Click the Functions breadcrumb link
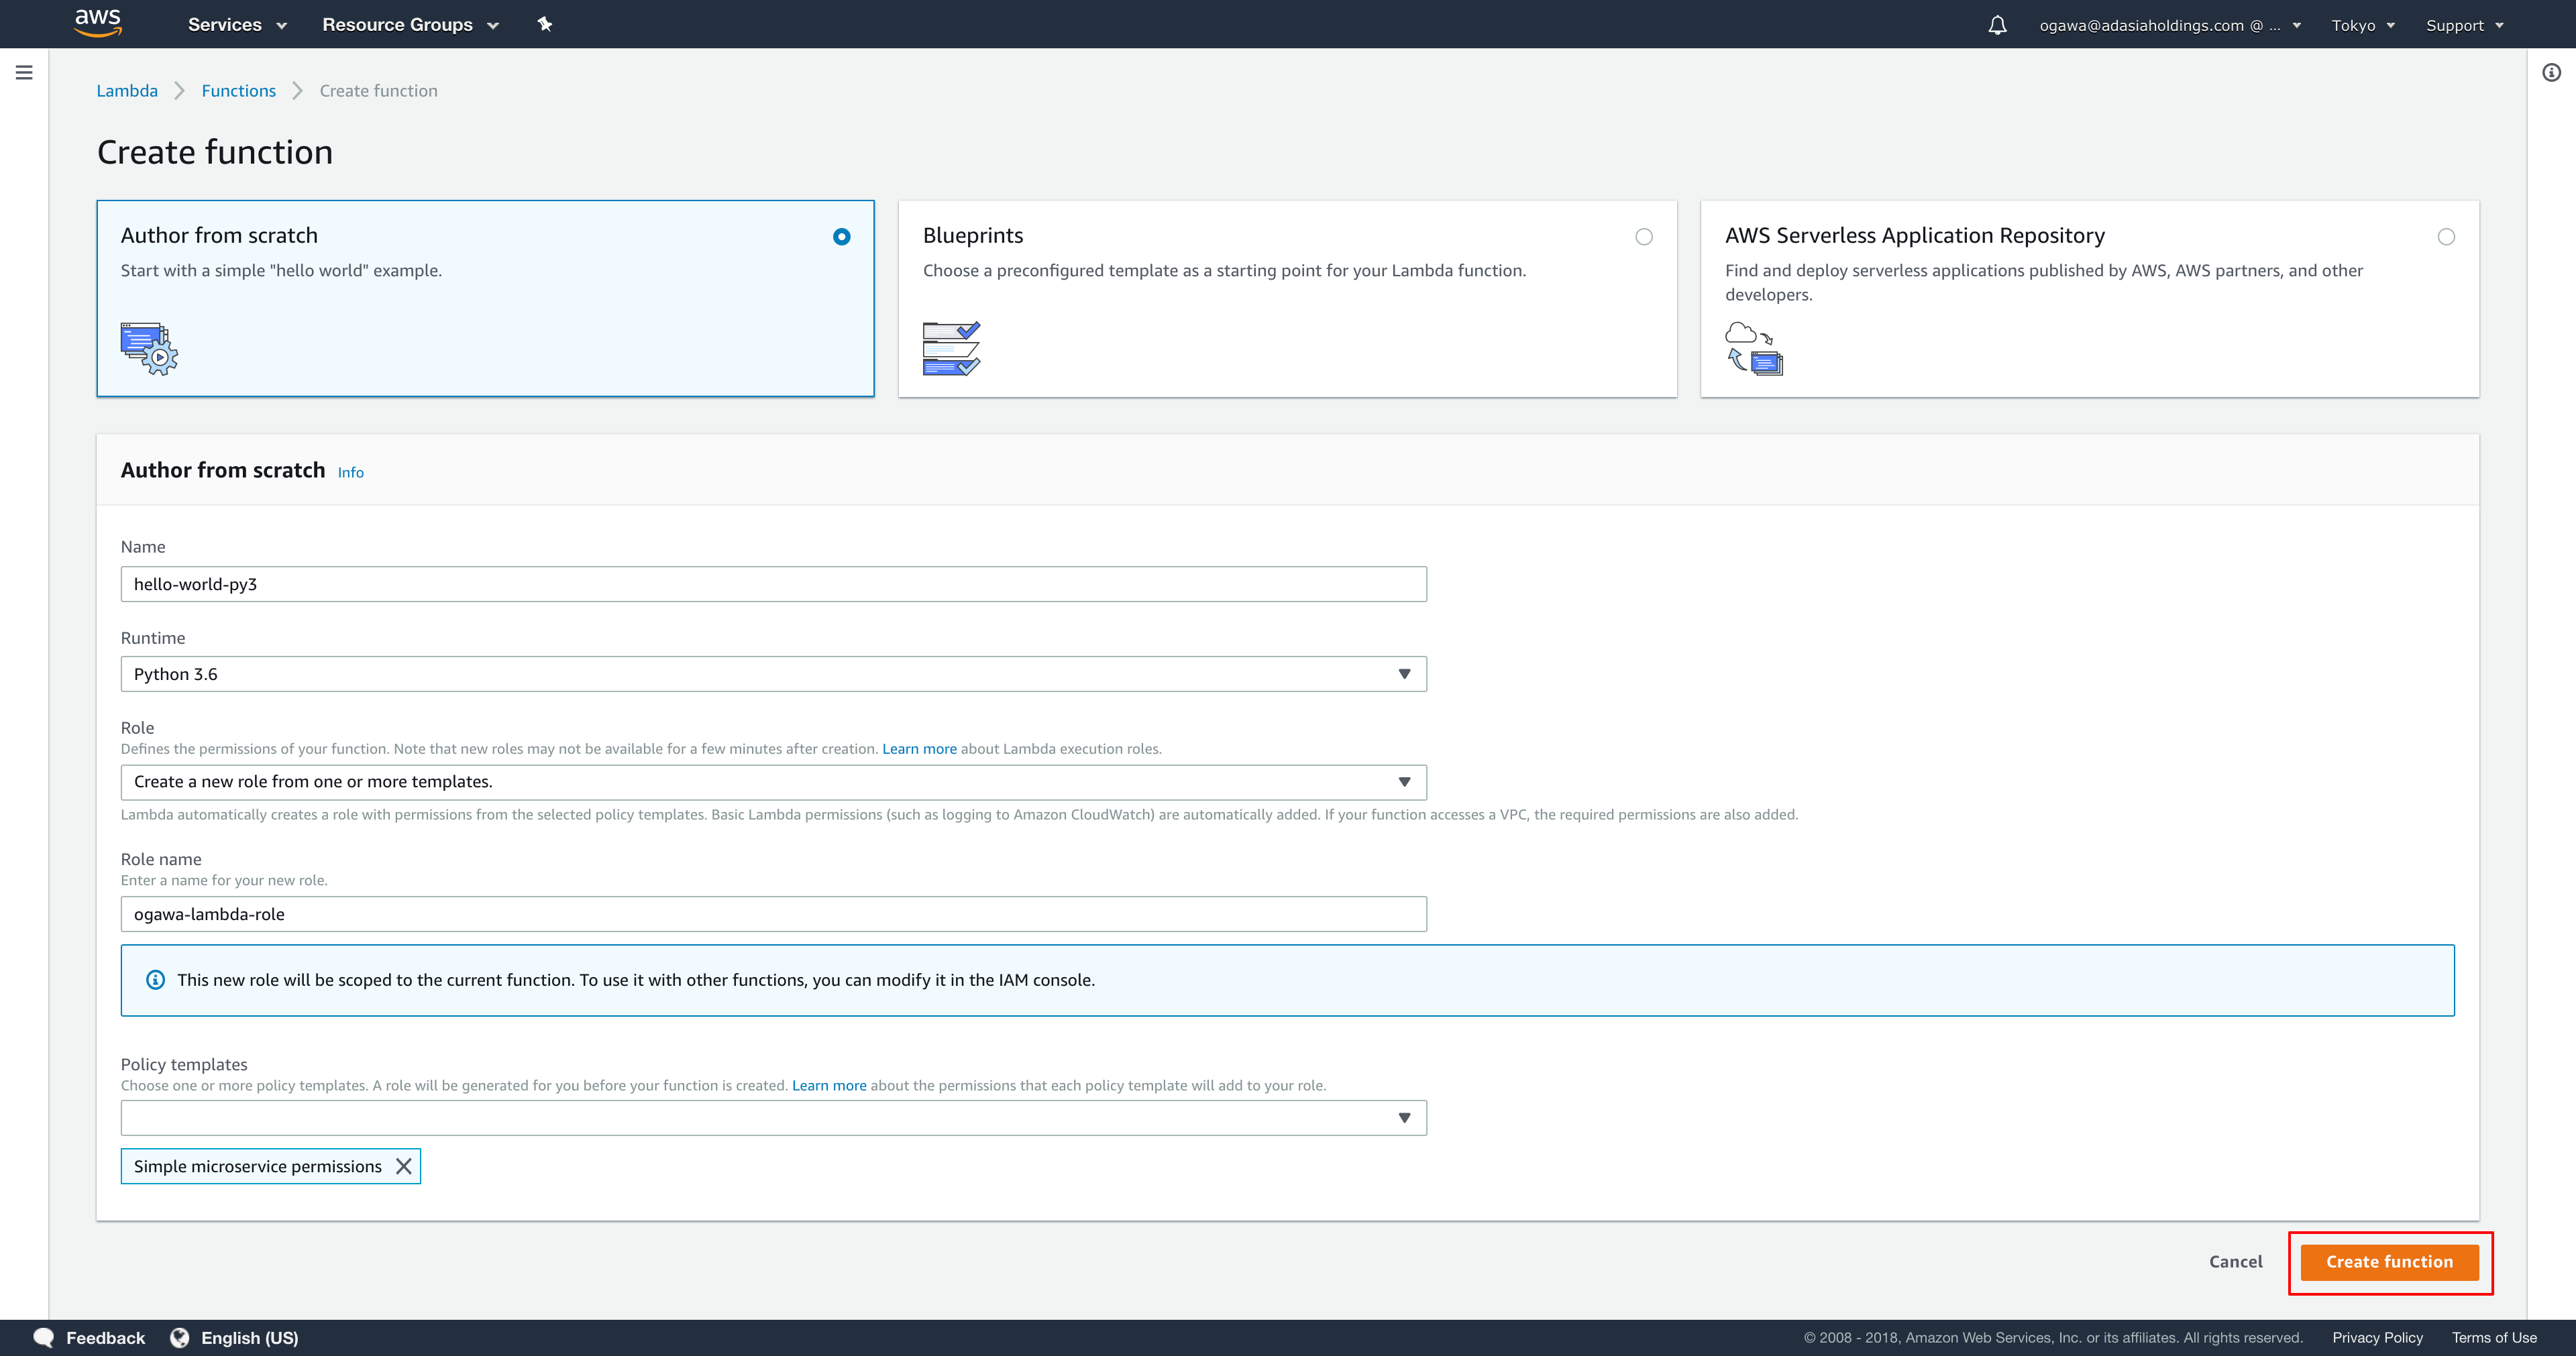 tap(238, 91)
